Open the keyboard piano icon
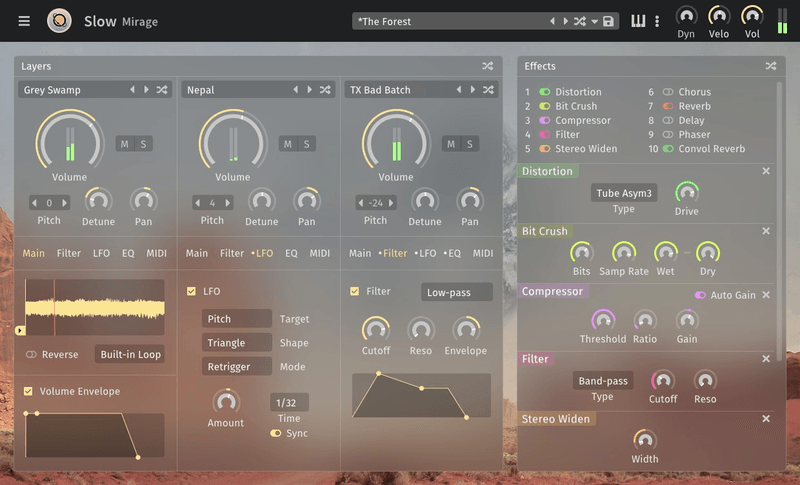800x485 pixels. click(638, 21)
